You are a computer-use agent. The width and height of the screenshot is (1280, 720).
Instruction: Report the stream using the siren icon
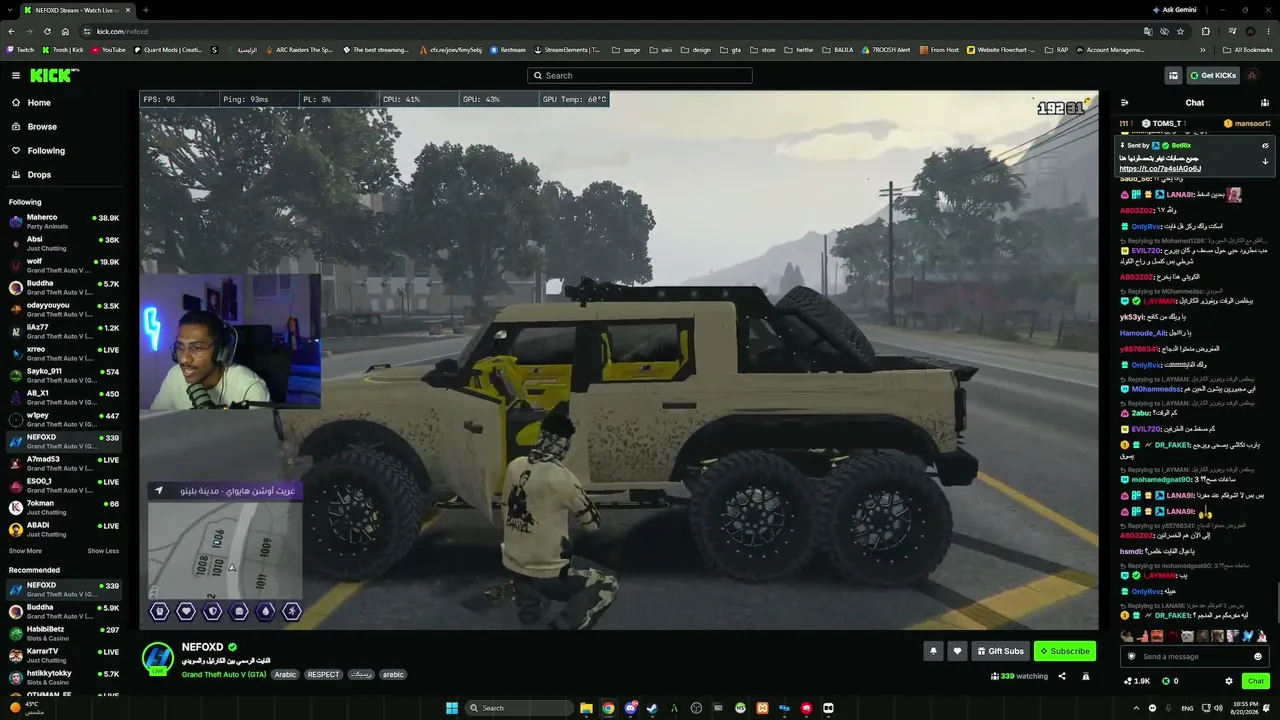[1086, 676]
